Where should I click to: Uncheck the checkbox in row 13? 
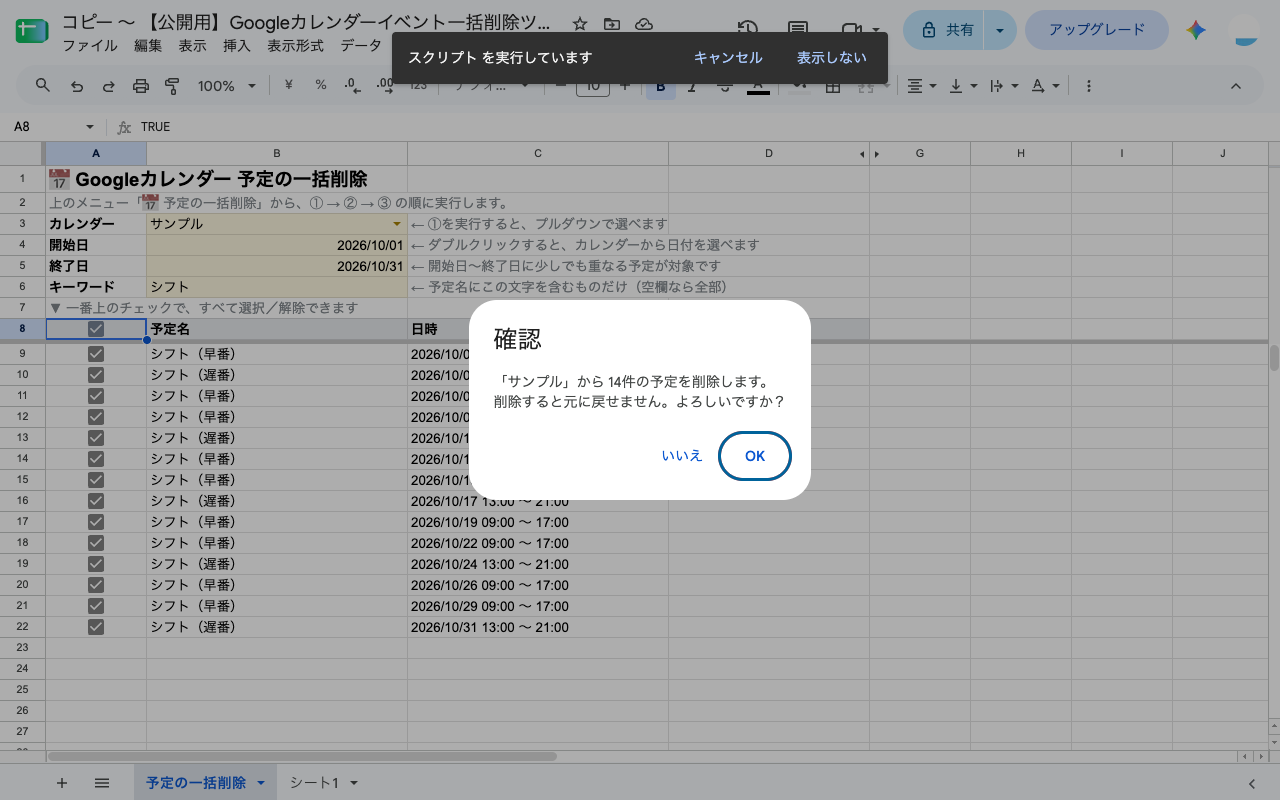[96, 438]
